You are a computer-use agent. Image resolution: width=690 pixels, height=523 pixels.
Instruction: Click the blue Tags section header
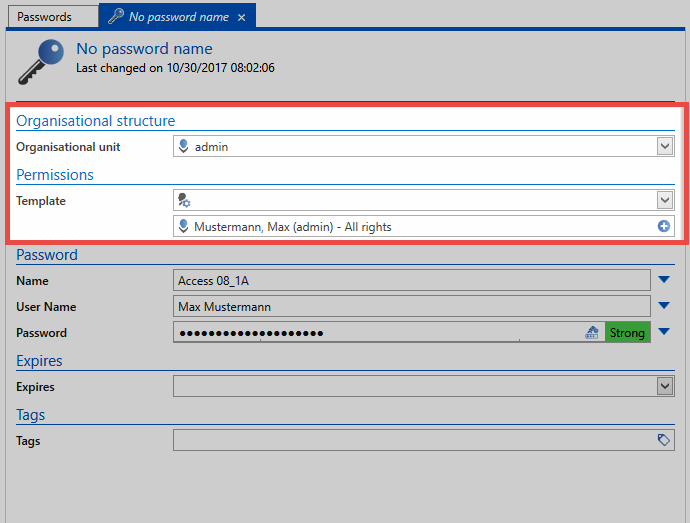point(30,415)
